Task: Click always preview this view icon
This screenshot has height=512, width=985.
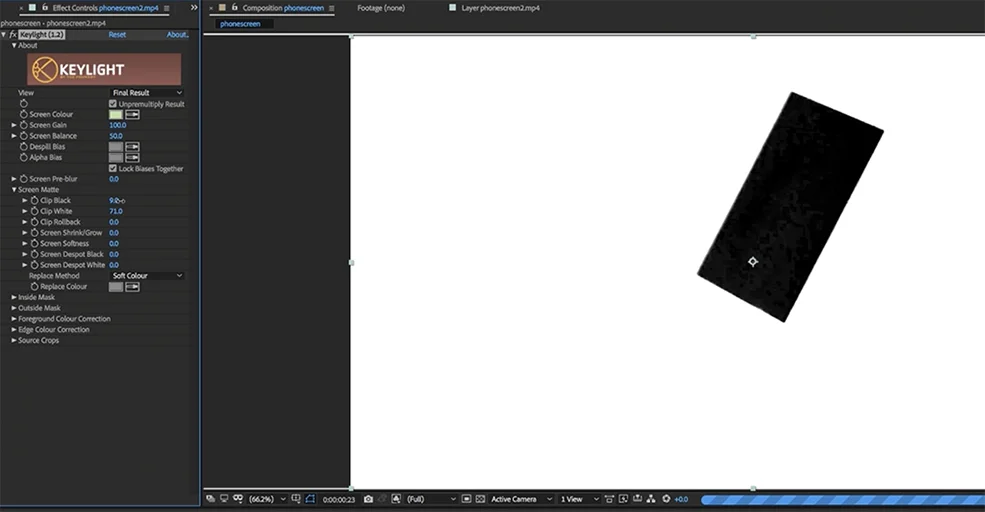Action: pyautogui.click(x=211, y=499)
